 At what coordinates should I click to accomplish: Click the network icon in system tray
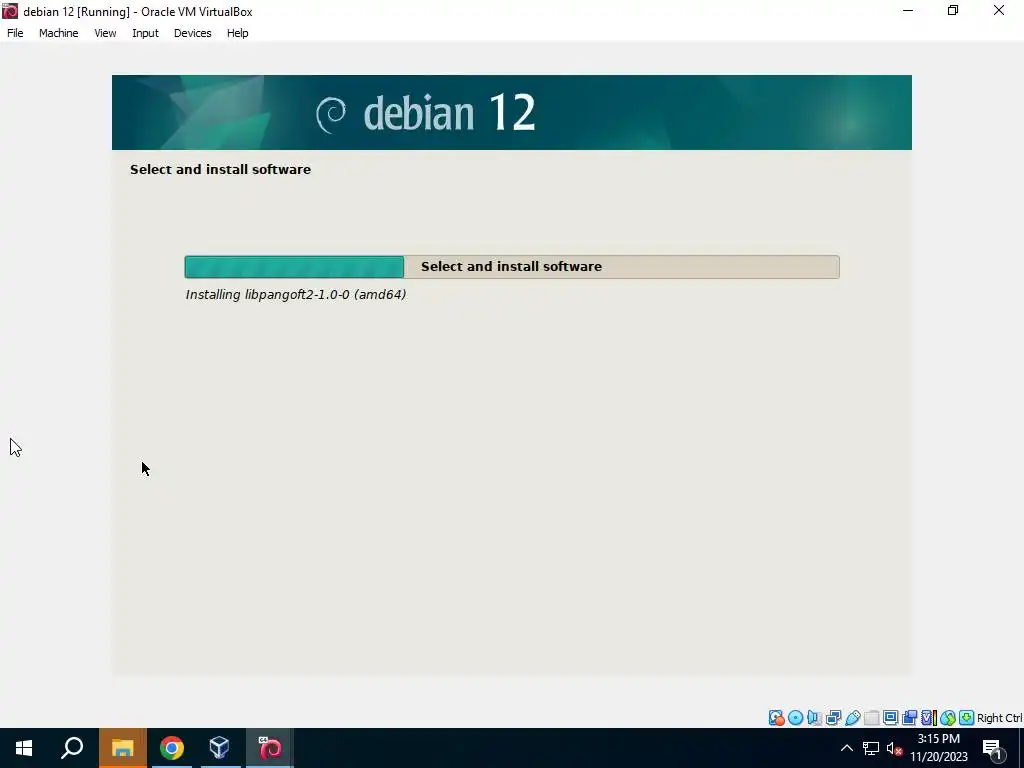[871, 748]
